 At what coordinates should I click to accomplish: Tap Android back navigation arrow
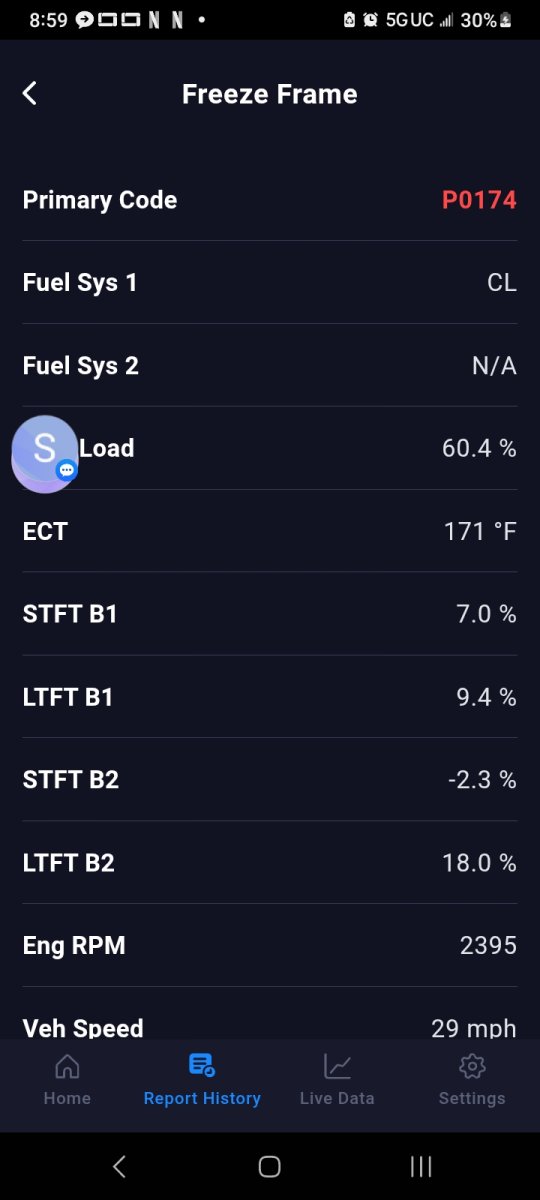coord(119,1166)
